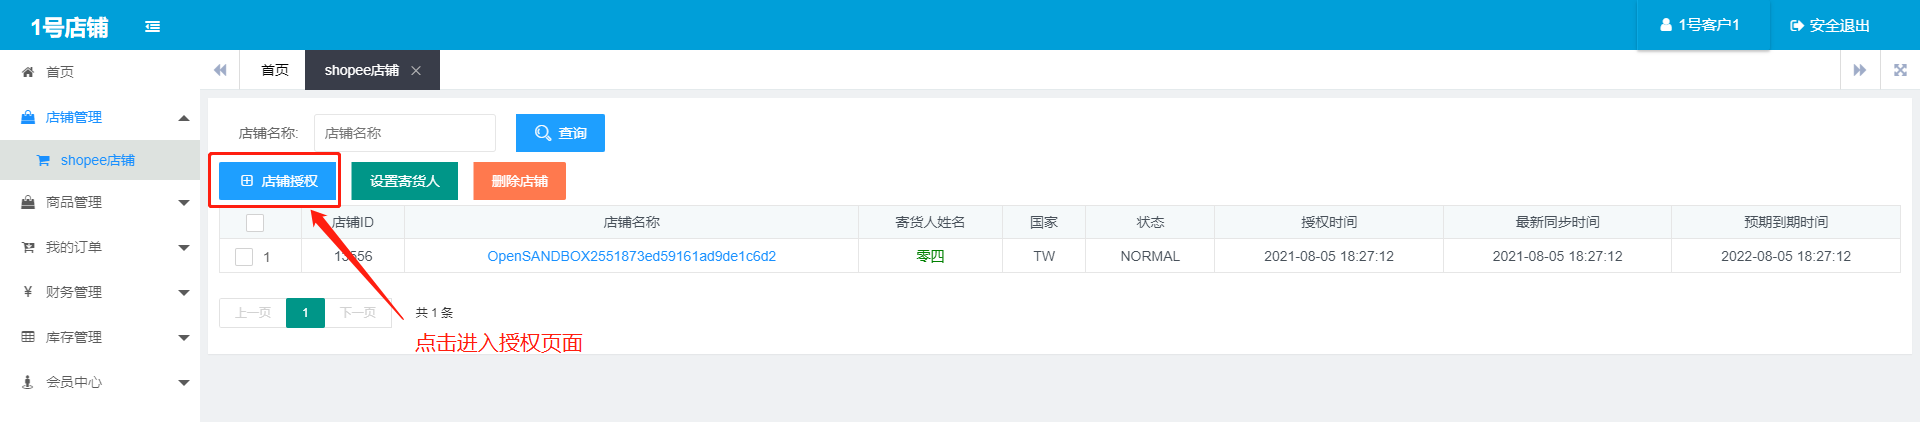1920x422 pixels.
Task: Click the home icon beside 首页 in sidebar
Action: click(28, 72)
